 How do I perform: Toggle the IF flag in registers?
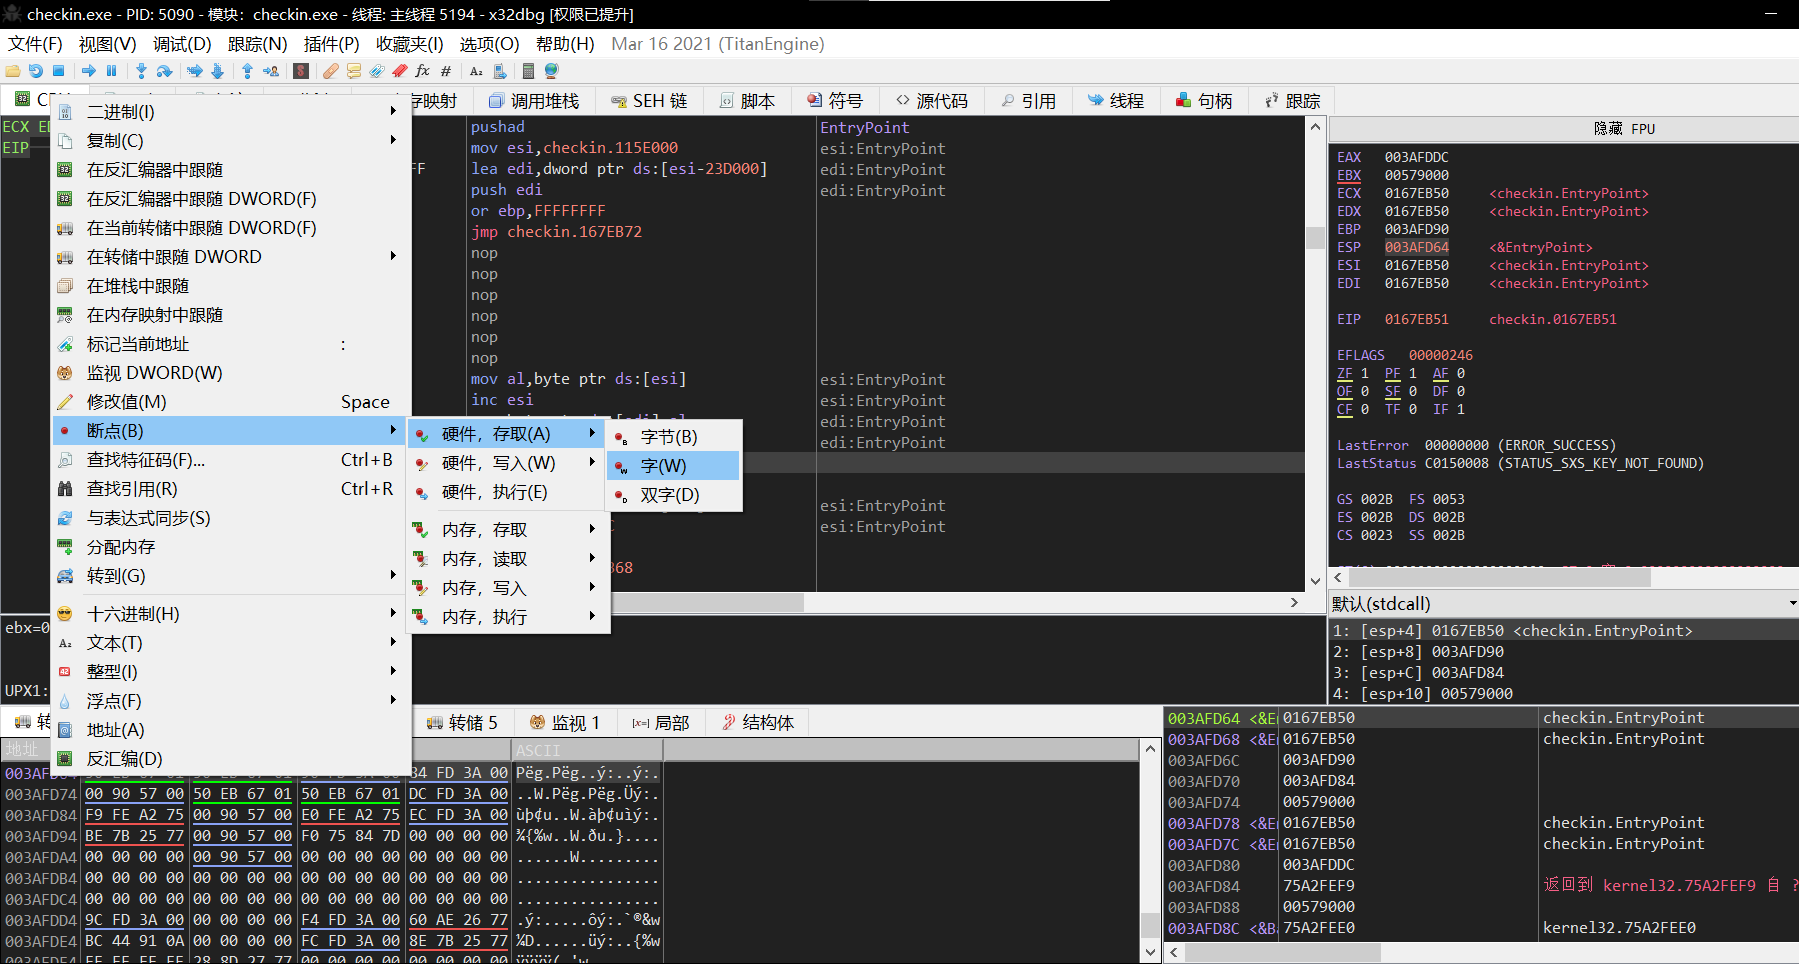tap(1440, 409)
